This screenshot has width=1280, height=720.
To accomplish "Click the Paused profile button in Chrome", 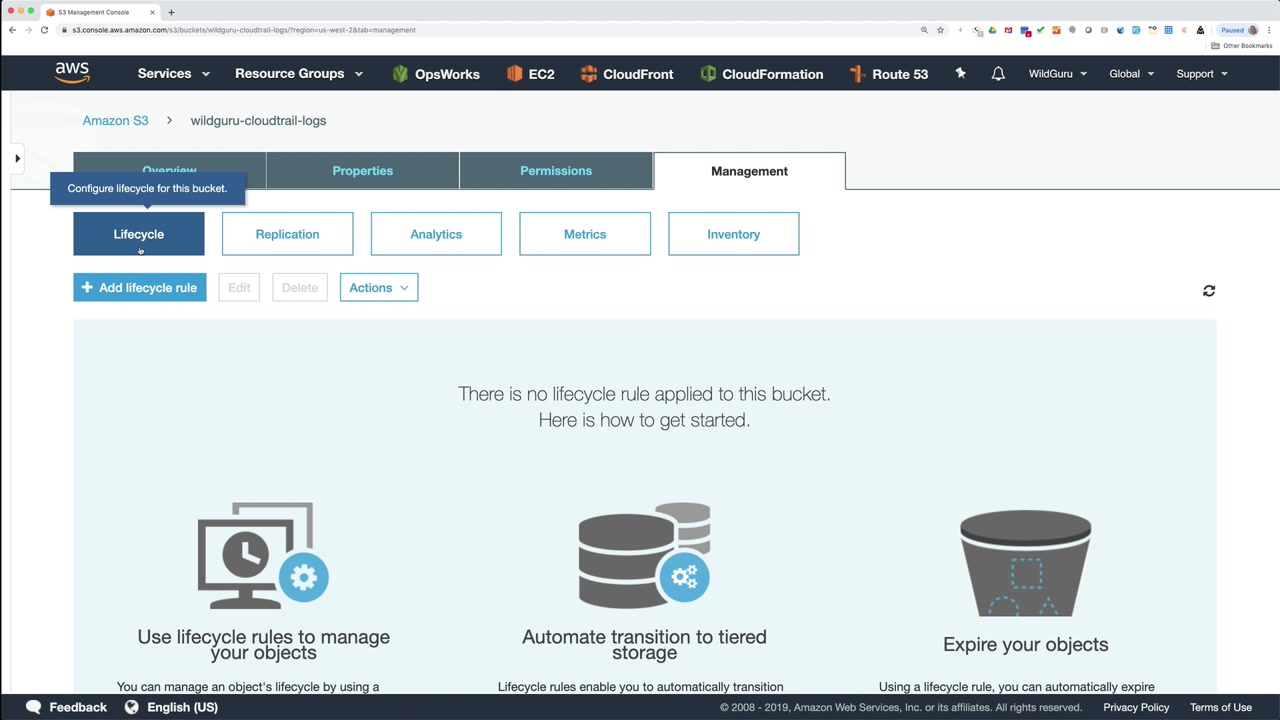I will (1239, 30).
